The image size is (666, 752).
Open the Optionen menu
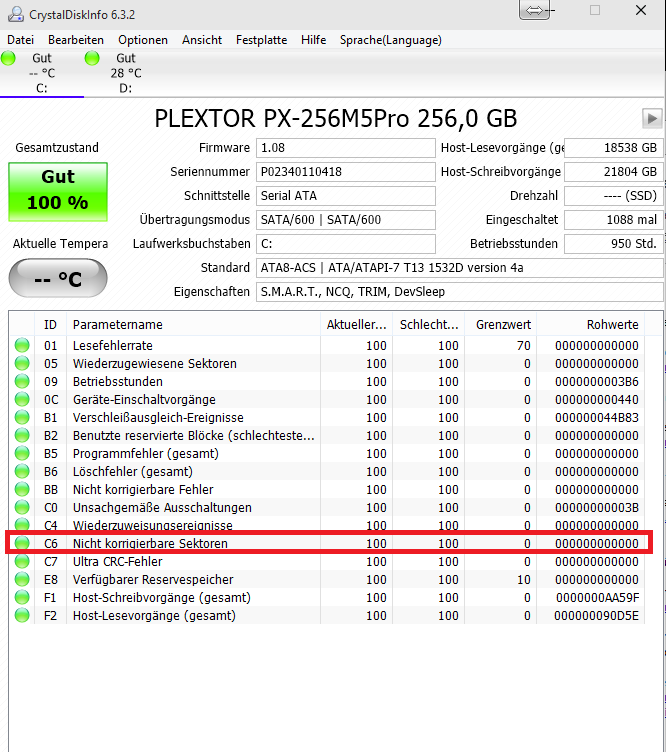(x=143, y=40)
